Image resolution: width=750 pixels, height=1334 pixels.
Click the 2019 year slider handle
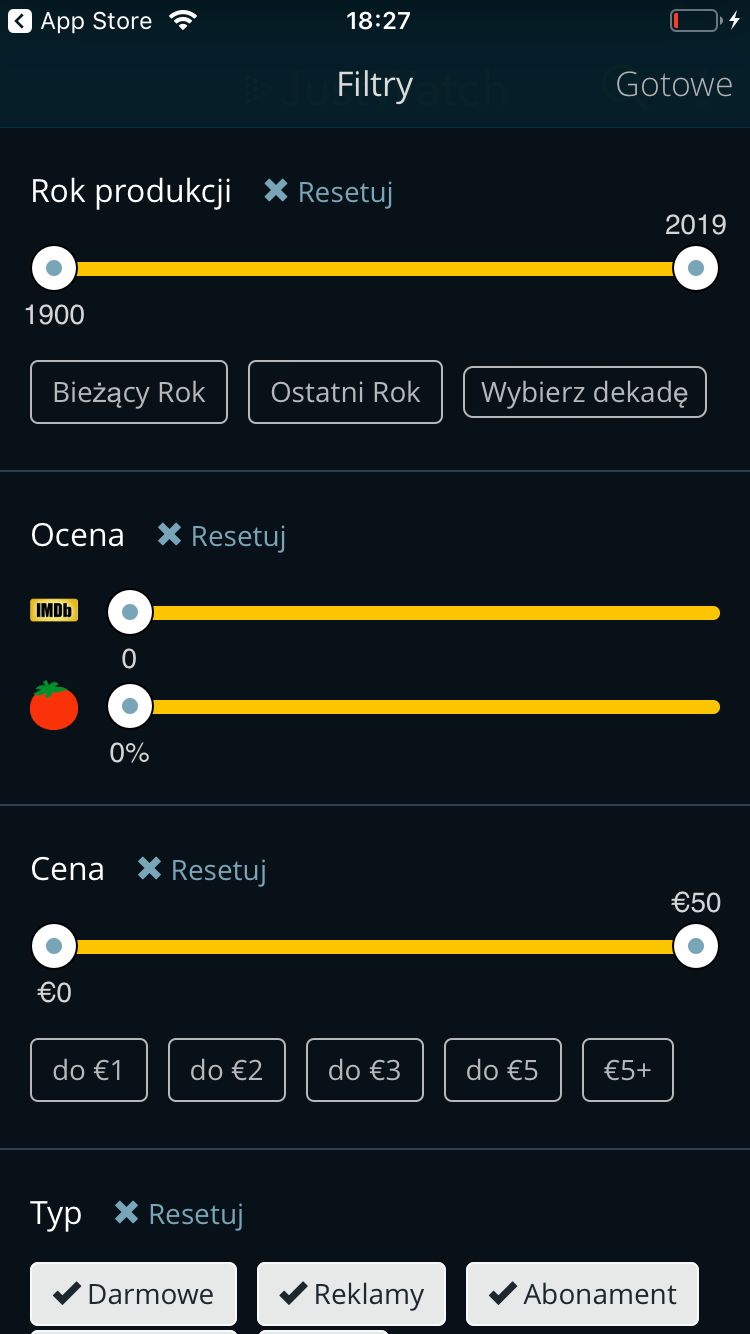[696, 268]
